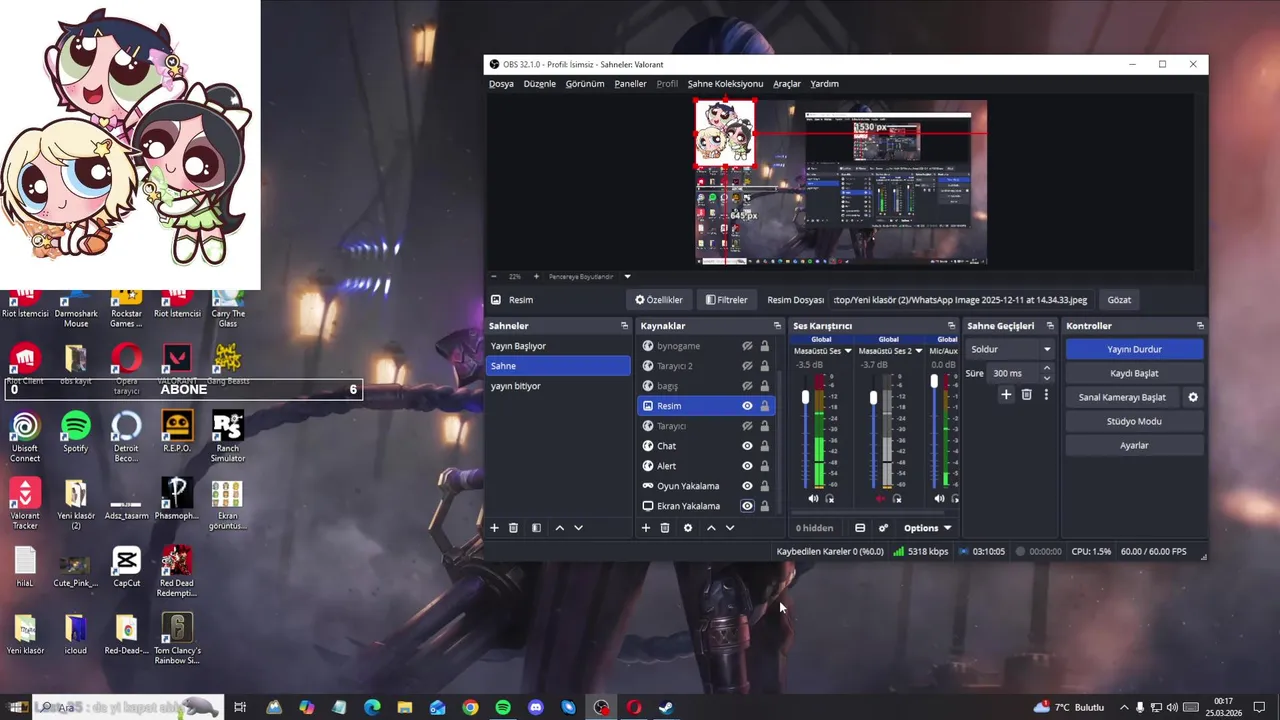Move selected scene down in Sahneler
This screenshot has width=1280, height=720.
[x=578, y=528]
